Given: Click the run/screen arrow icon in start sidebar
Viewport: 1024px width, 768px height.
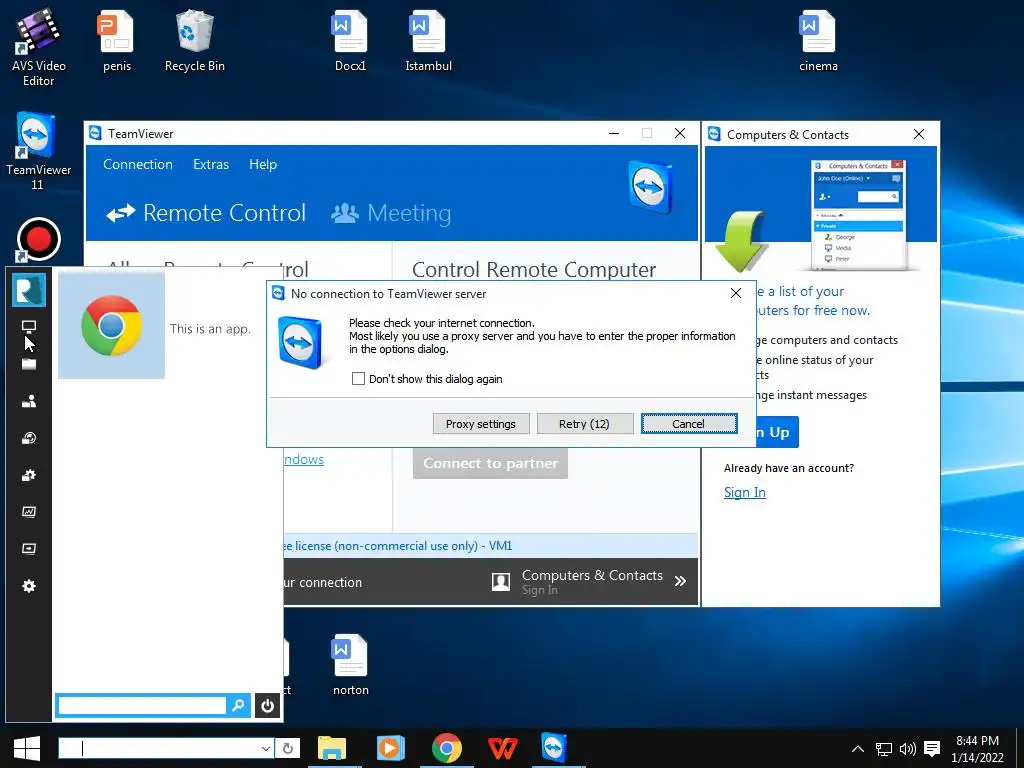Looking at the screenshot, I should (29, 549).
